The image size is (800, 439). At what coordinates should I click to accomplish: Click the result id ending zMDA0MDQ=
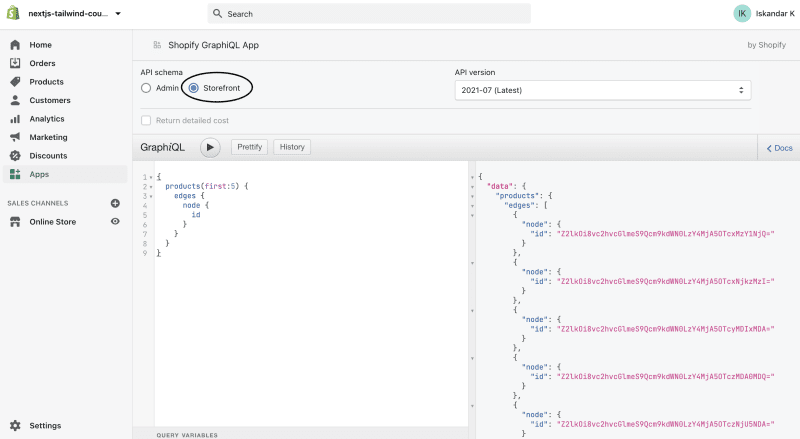coord(665,377)
